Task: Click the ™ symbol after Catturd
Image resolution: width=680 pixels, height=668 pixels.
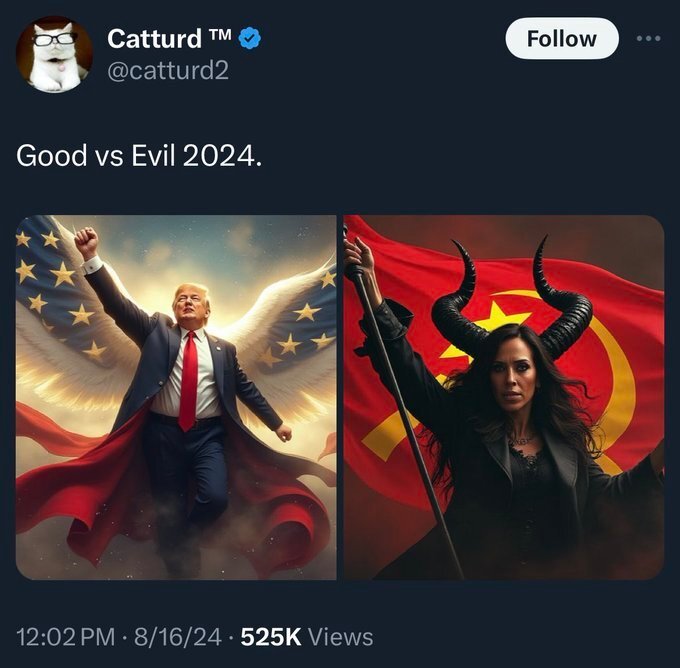Action: pyautogui.click(x=221, y=37)
